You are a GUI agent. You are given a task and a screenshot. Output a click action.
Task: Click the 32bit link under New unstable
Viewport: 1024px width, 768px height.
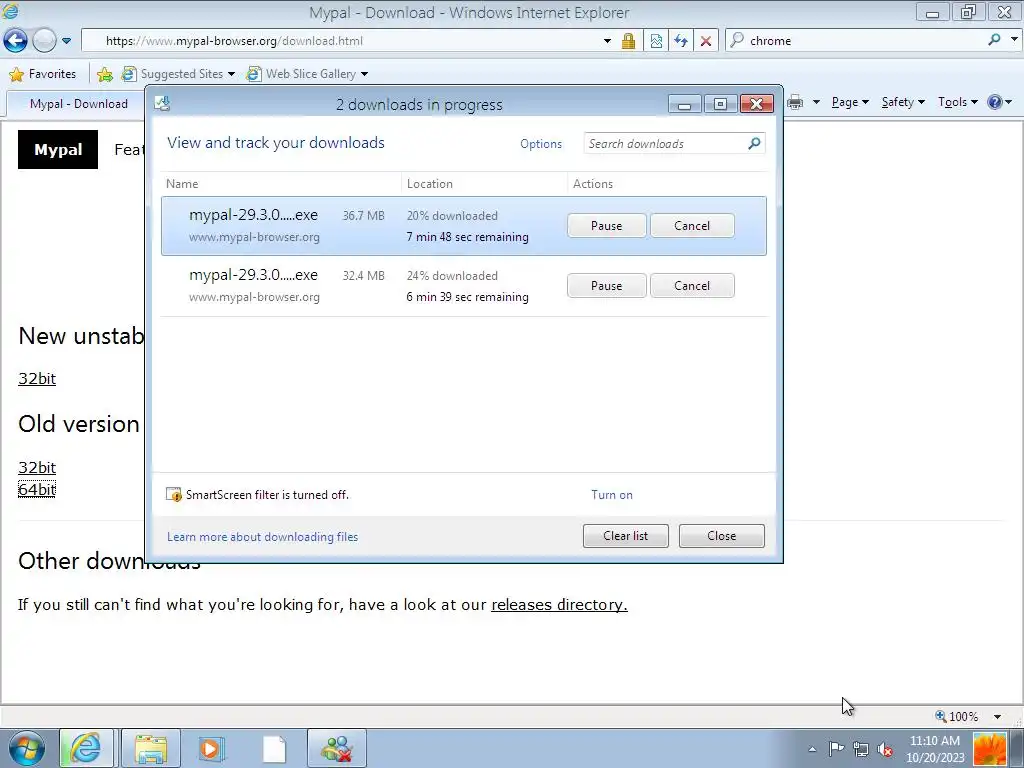37,379
